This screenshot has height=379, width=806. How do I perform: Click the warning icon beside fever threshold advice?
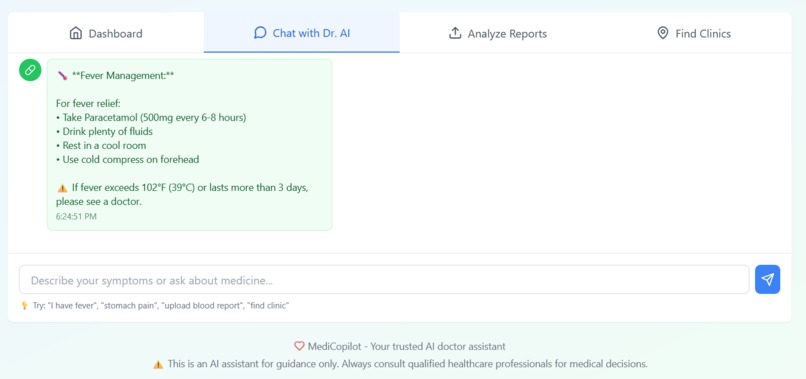pyautogui.click(x=62, y=188)
